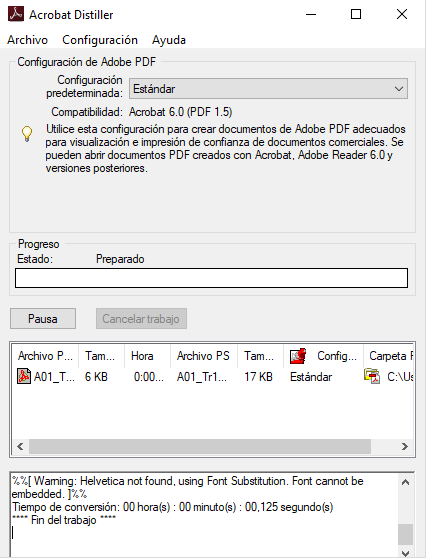Click the PDF folder icon next to C:\Us
The height and width of the screenshot is (558, 426).
pyautogui.click(x=372, y=377)
